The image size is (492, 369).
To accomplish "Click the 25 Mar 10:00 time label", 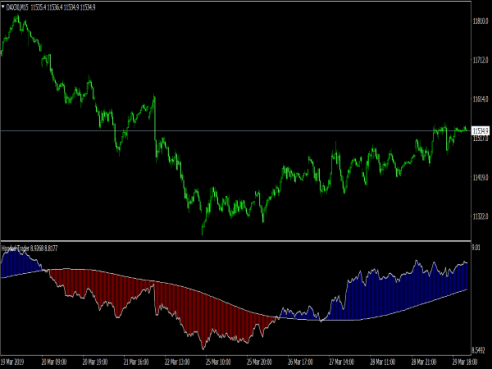I will tap(218, 362).
